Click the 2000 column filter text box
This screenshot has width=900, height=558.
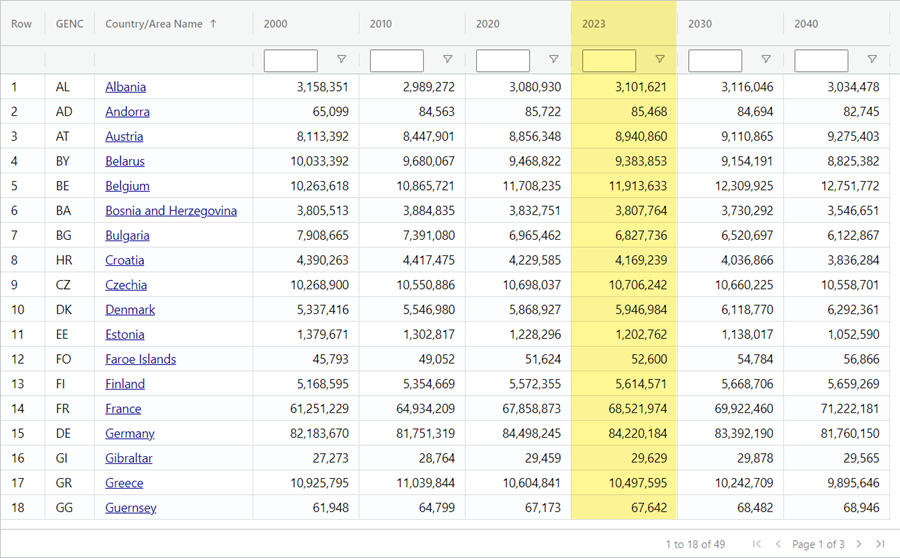point(290,60)
